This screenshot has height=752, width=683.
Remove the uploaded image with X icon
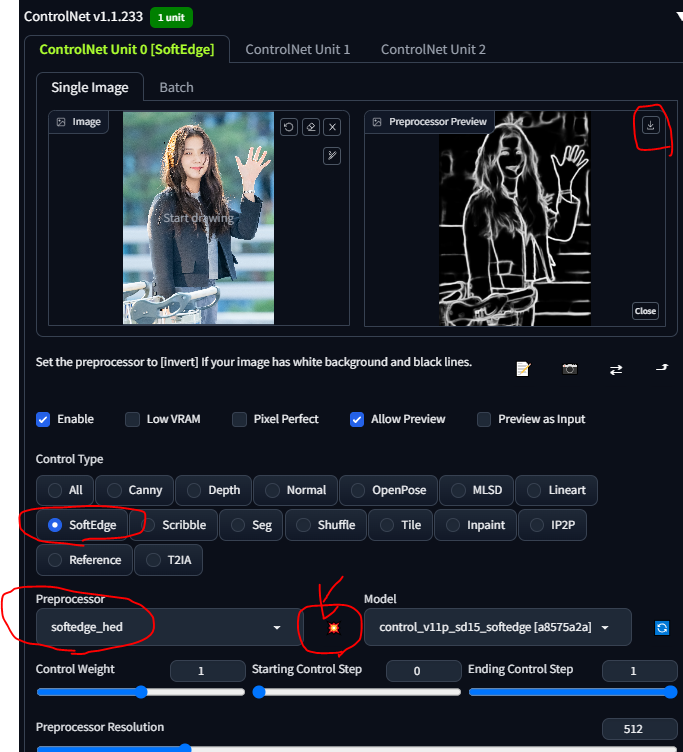coord(332,127)
